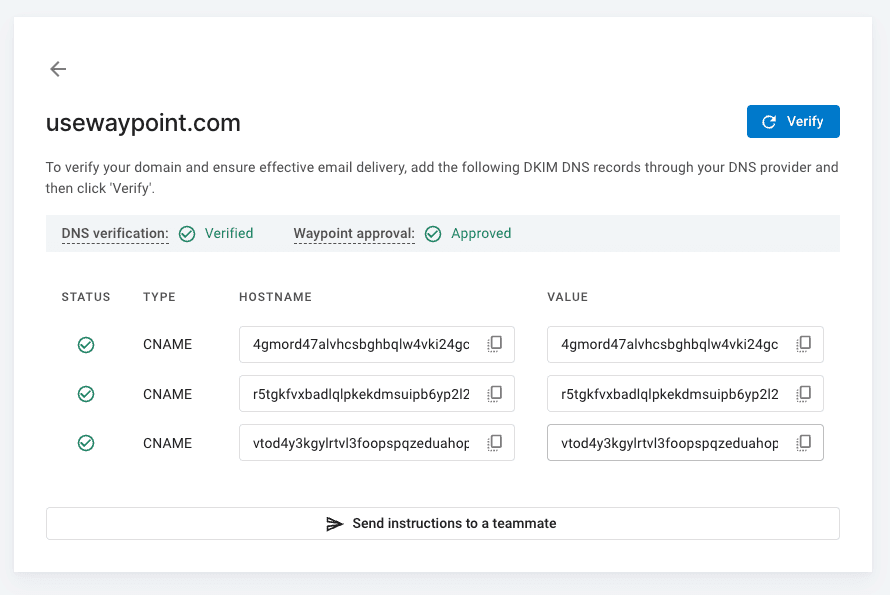This screenshot has width=890, height=595.
Task: Click the Verified checkmark icon
Action: pyautogui.click(x=187, y=234)
